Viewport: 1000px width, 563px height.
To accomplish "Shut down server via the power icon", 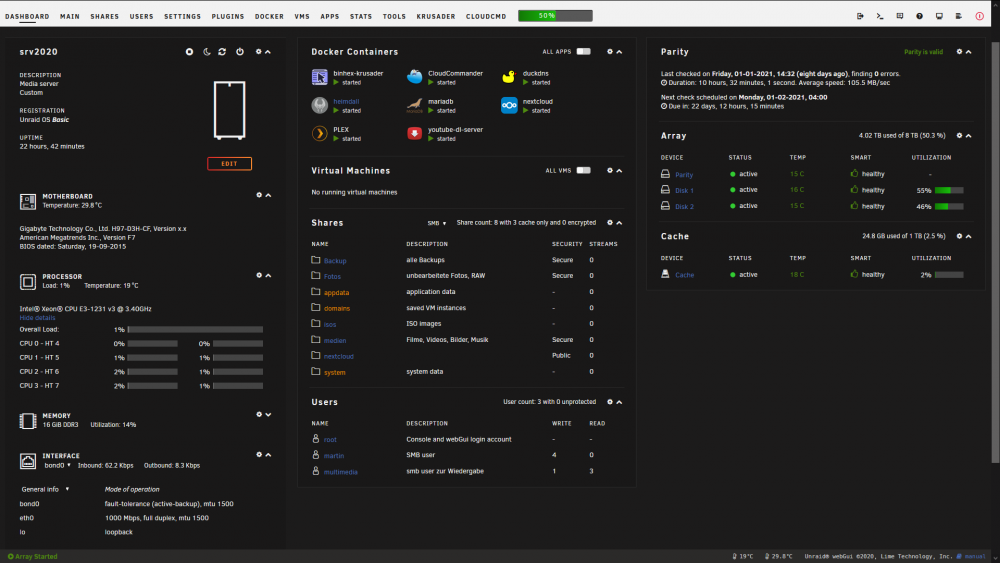I will click(x=240, y=52).
